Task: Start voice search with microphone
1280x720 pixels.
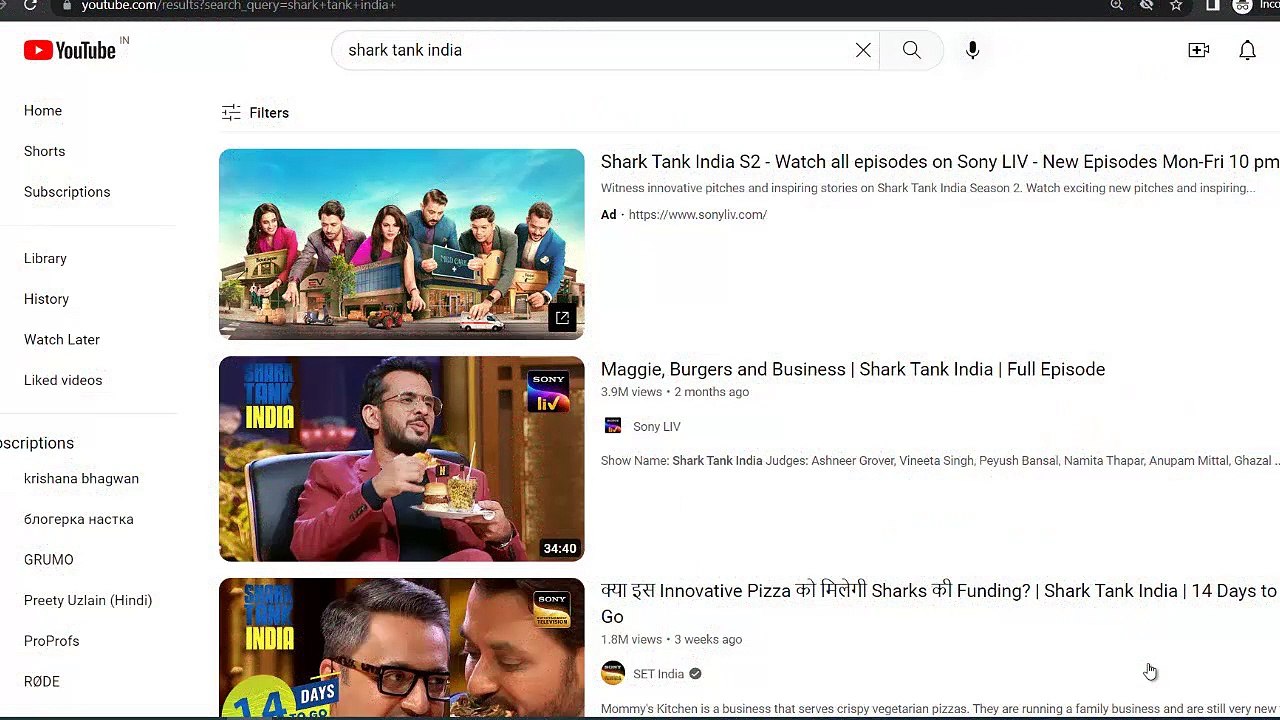Action: 972,50
